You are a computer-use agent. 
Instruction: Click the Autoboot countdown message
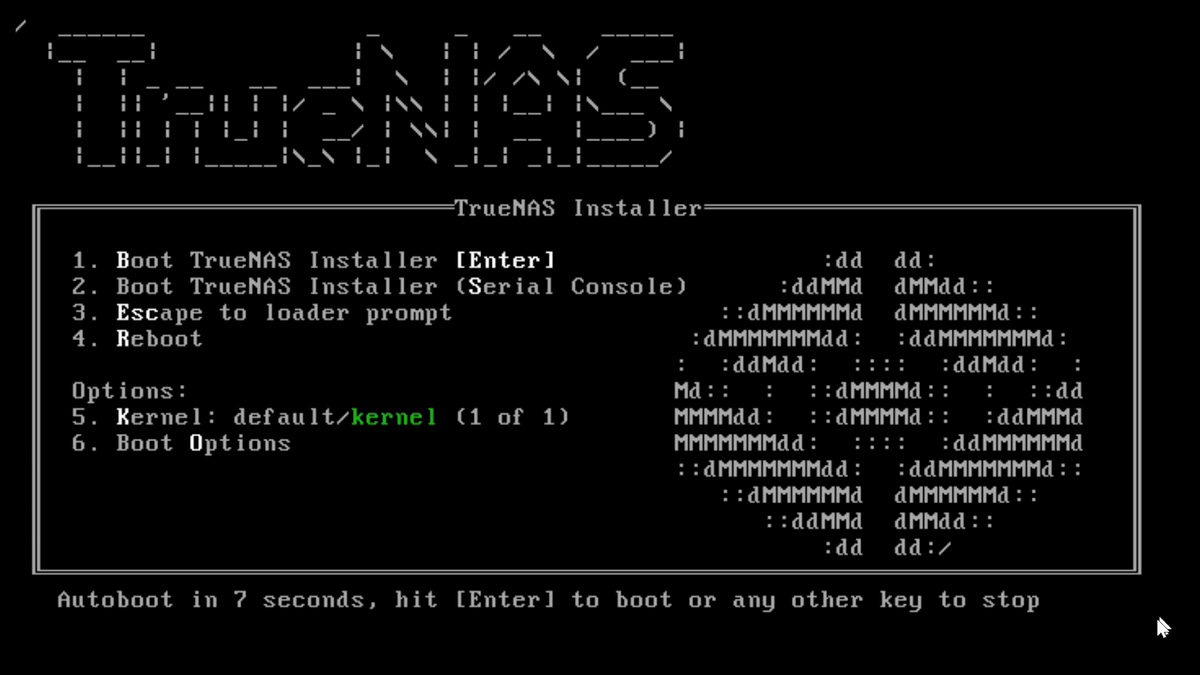coord(548,600)
